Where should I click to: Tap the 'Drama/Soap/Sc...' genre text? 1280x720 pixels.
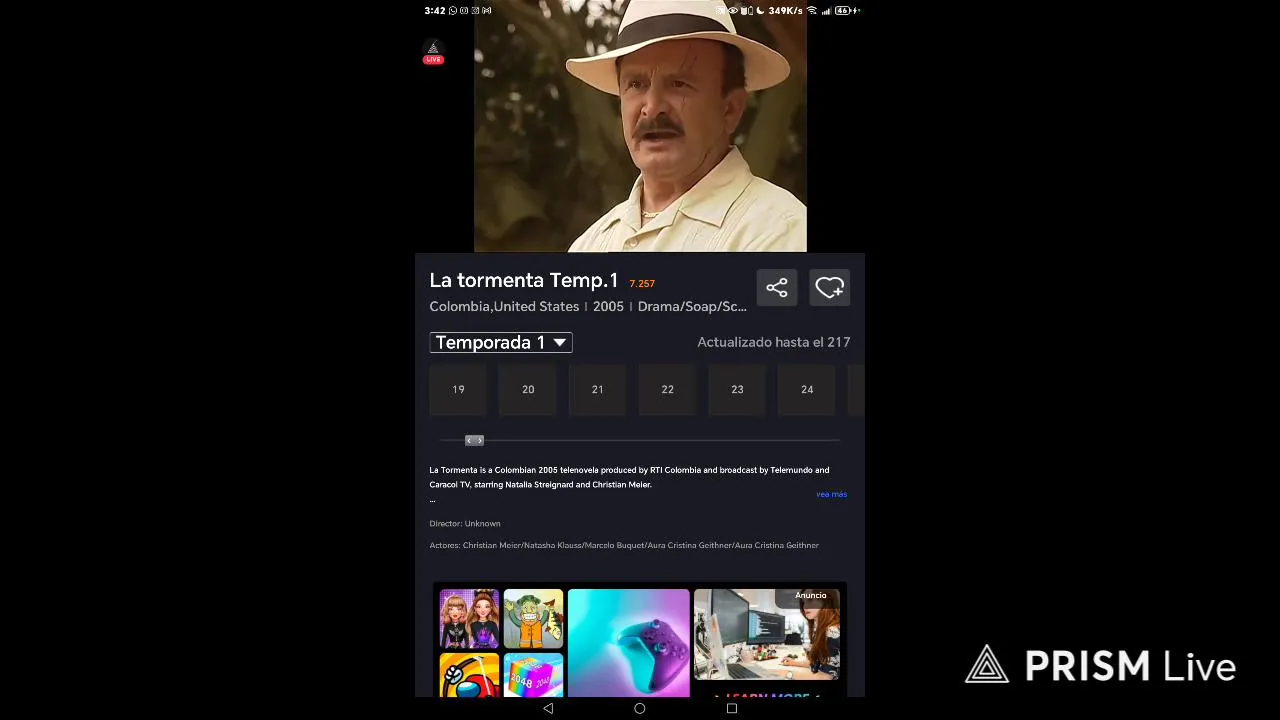pos(692,306)
